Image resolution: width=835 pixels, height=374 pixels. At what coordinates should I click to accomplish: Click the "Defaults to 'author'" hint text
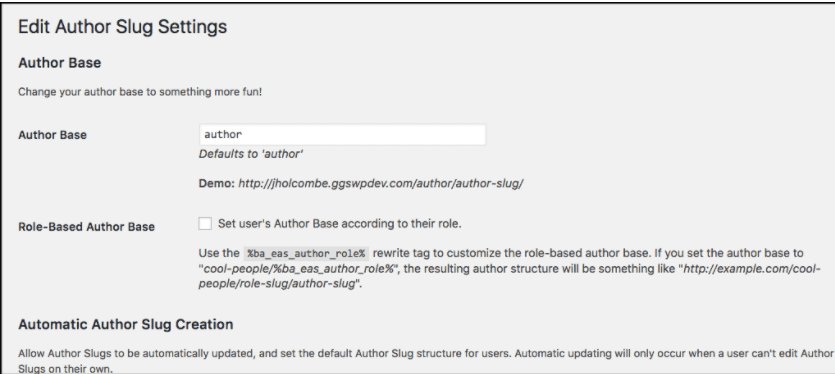pos(251,154)
